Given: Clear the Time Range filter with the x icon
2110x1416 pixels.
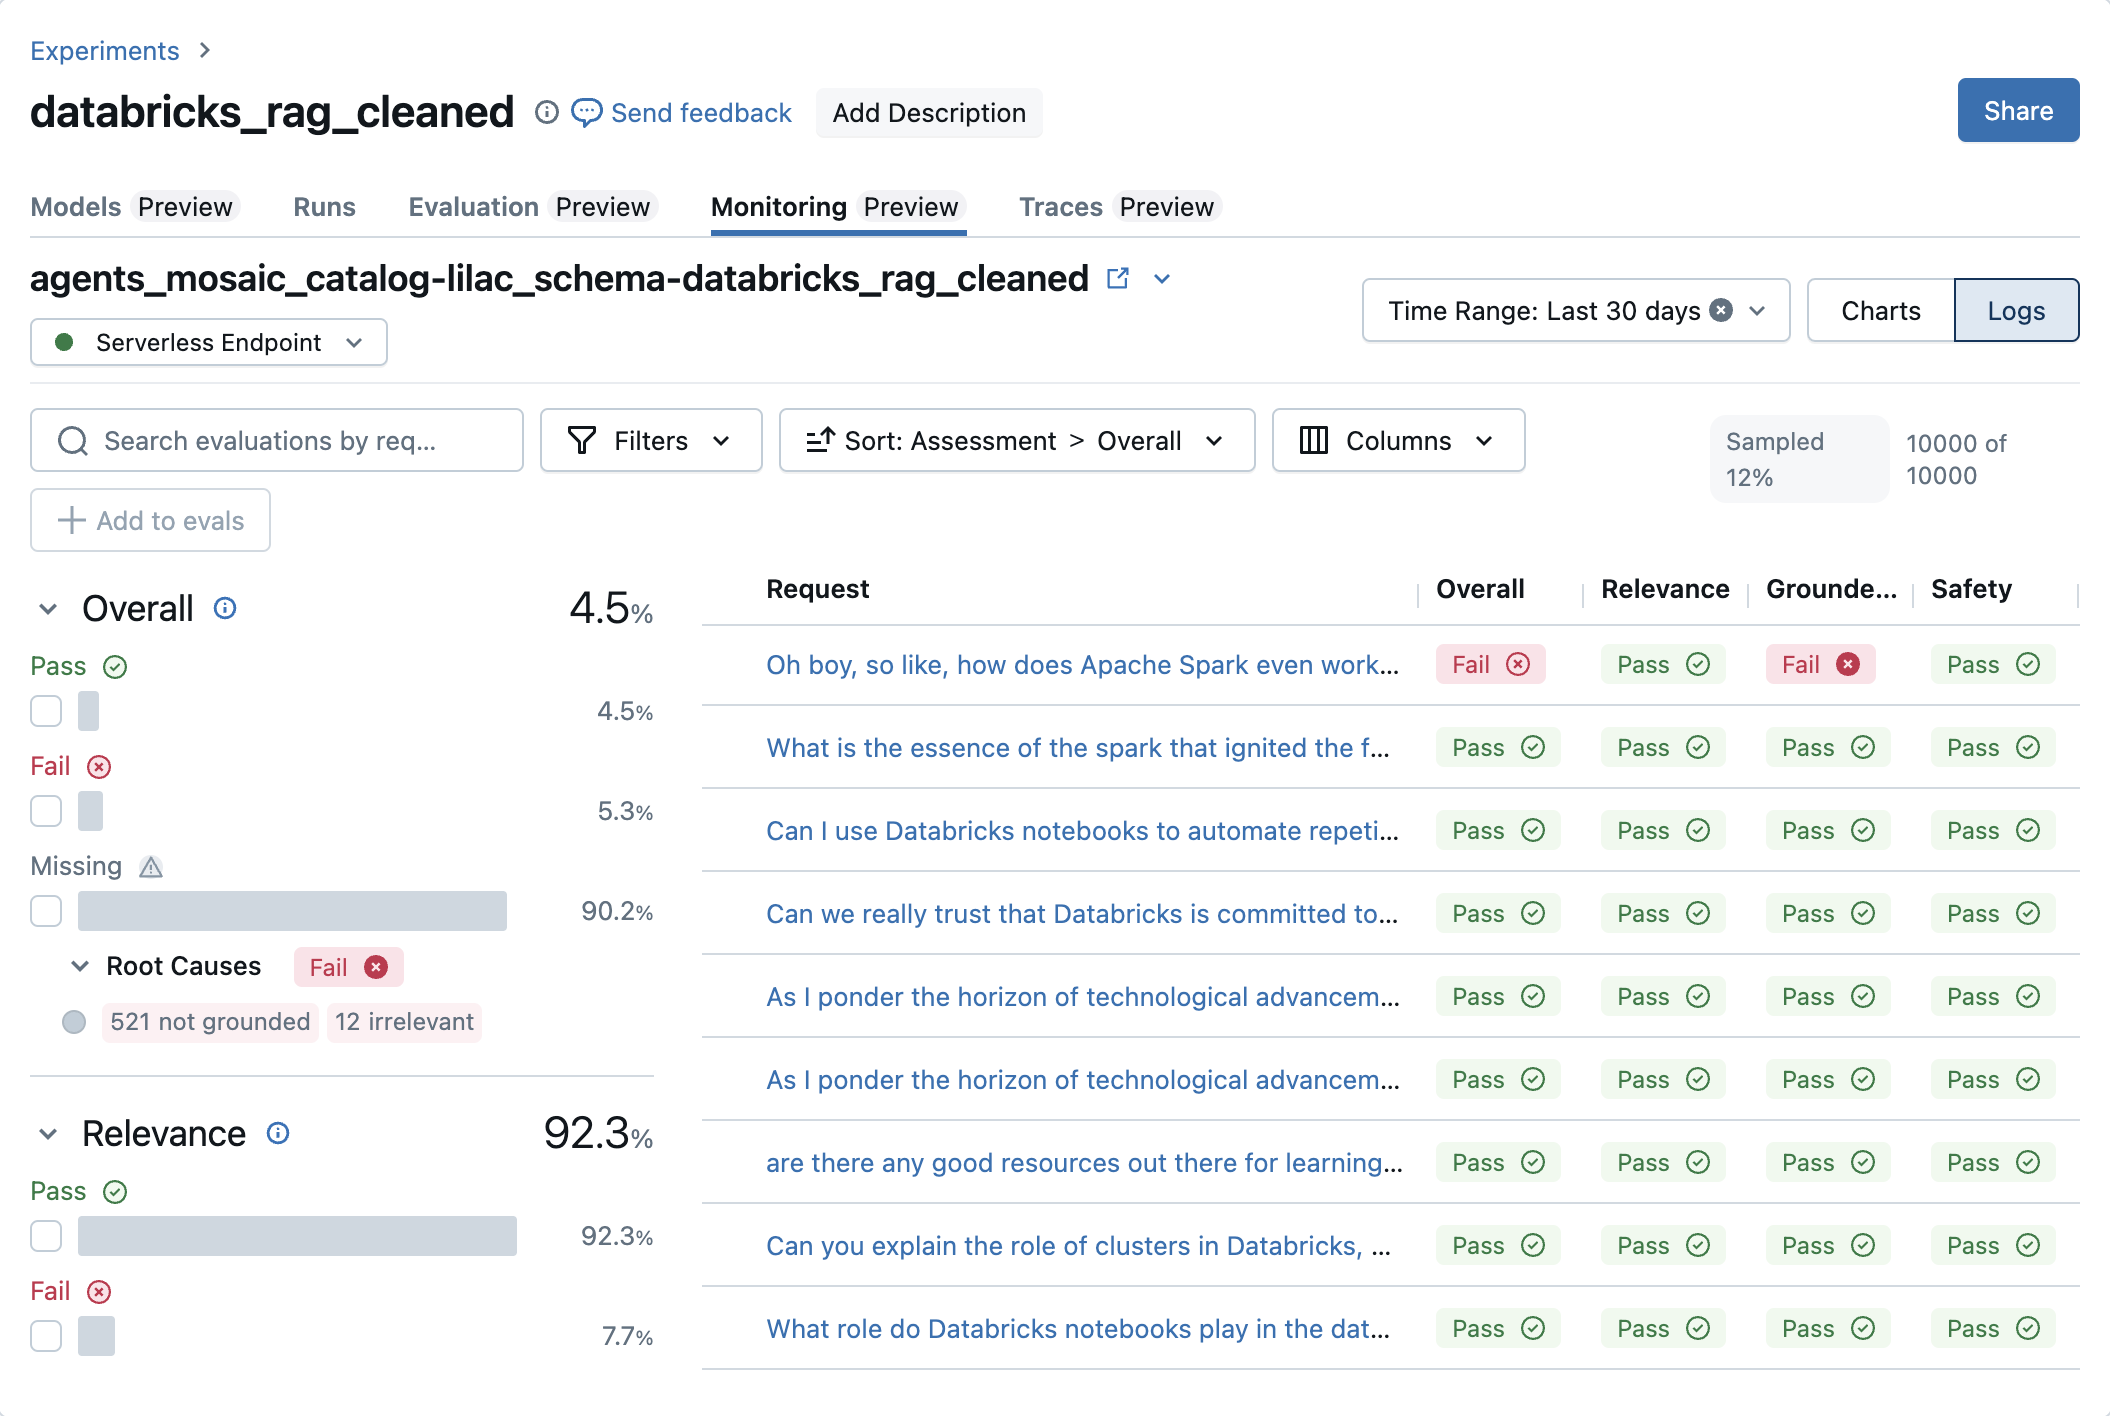Looking at the screenshot, I should (x=1721, y=310).
